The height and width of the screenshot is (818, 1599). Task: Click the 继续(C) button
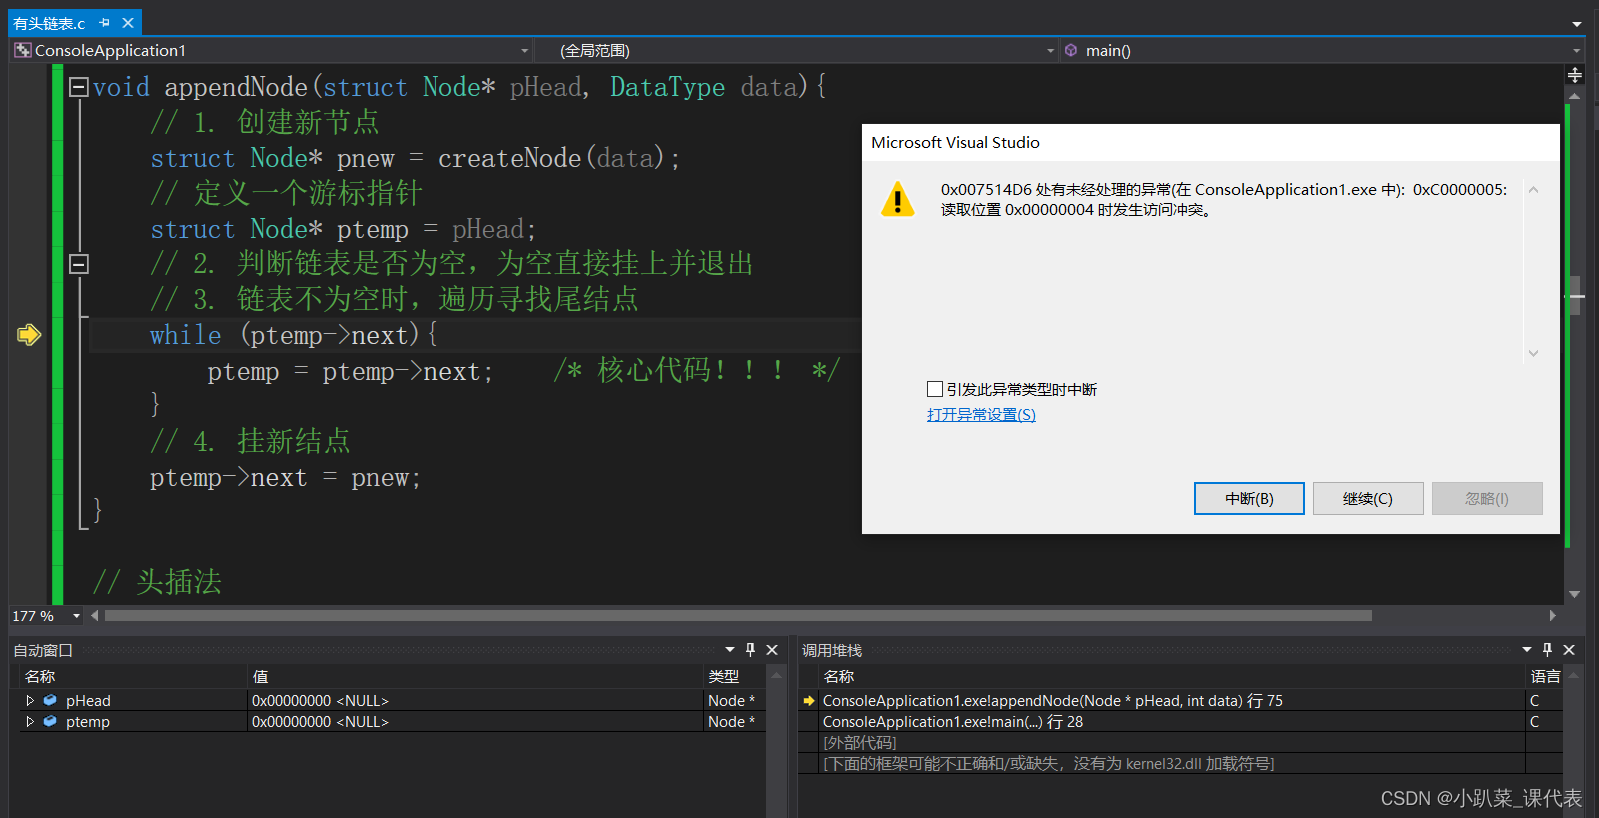pyautogui.click(x=1368, y=498)
